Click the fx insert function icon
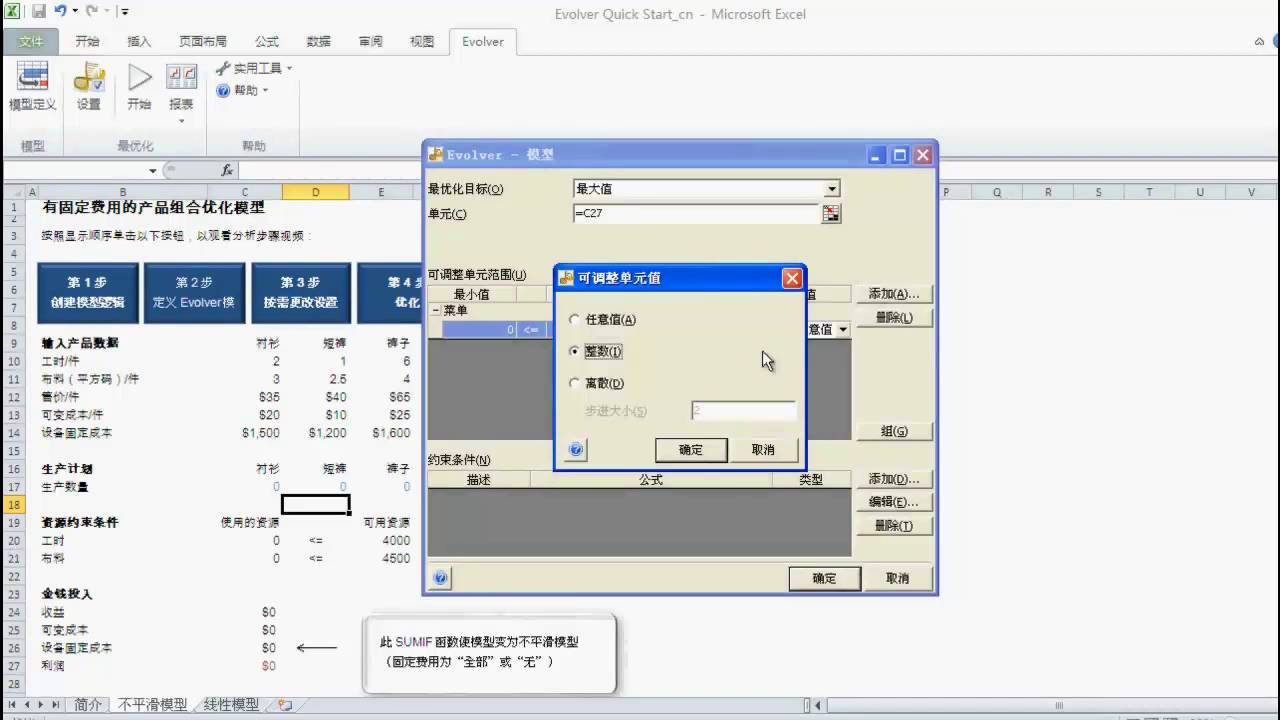Image resolution: width=1280 pixels, height=720 pixels. (x=227, y=170)
